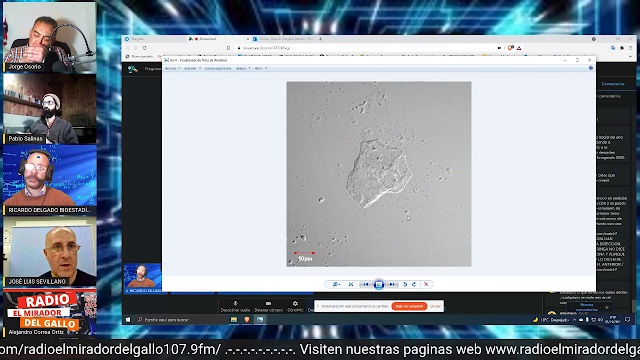Open the Brave browser icon on taskbar
Image resolution: width=640 pixels, height=360 pixels.
247,320
